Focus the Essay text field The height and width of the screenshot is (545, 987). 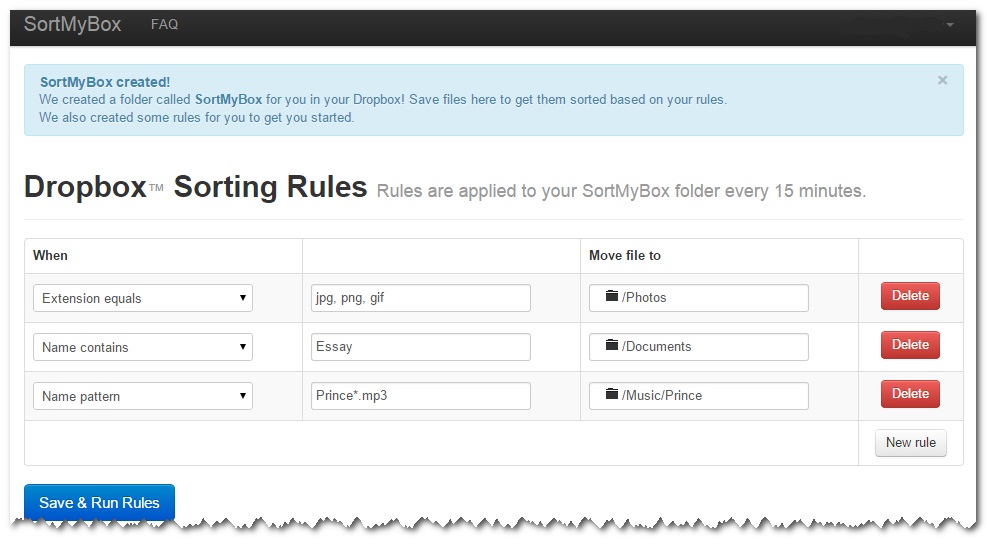coord(420,347)
